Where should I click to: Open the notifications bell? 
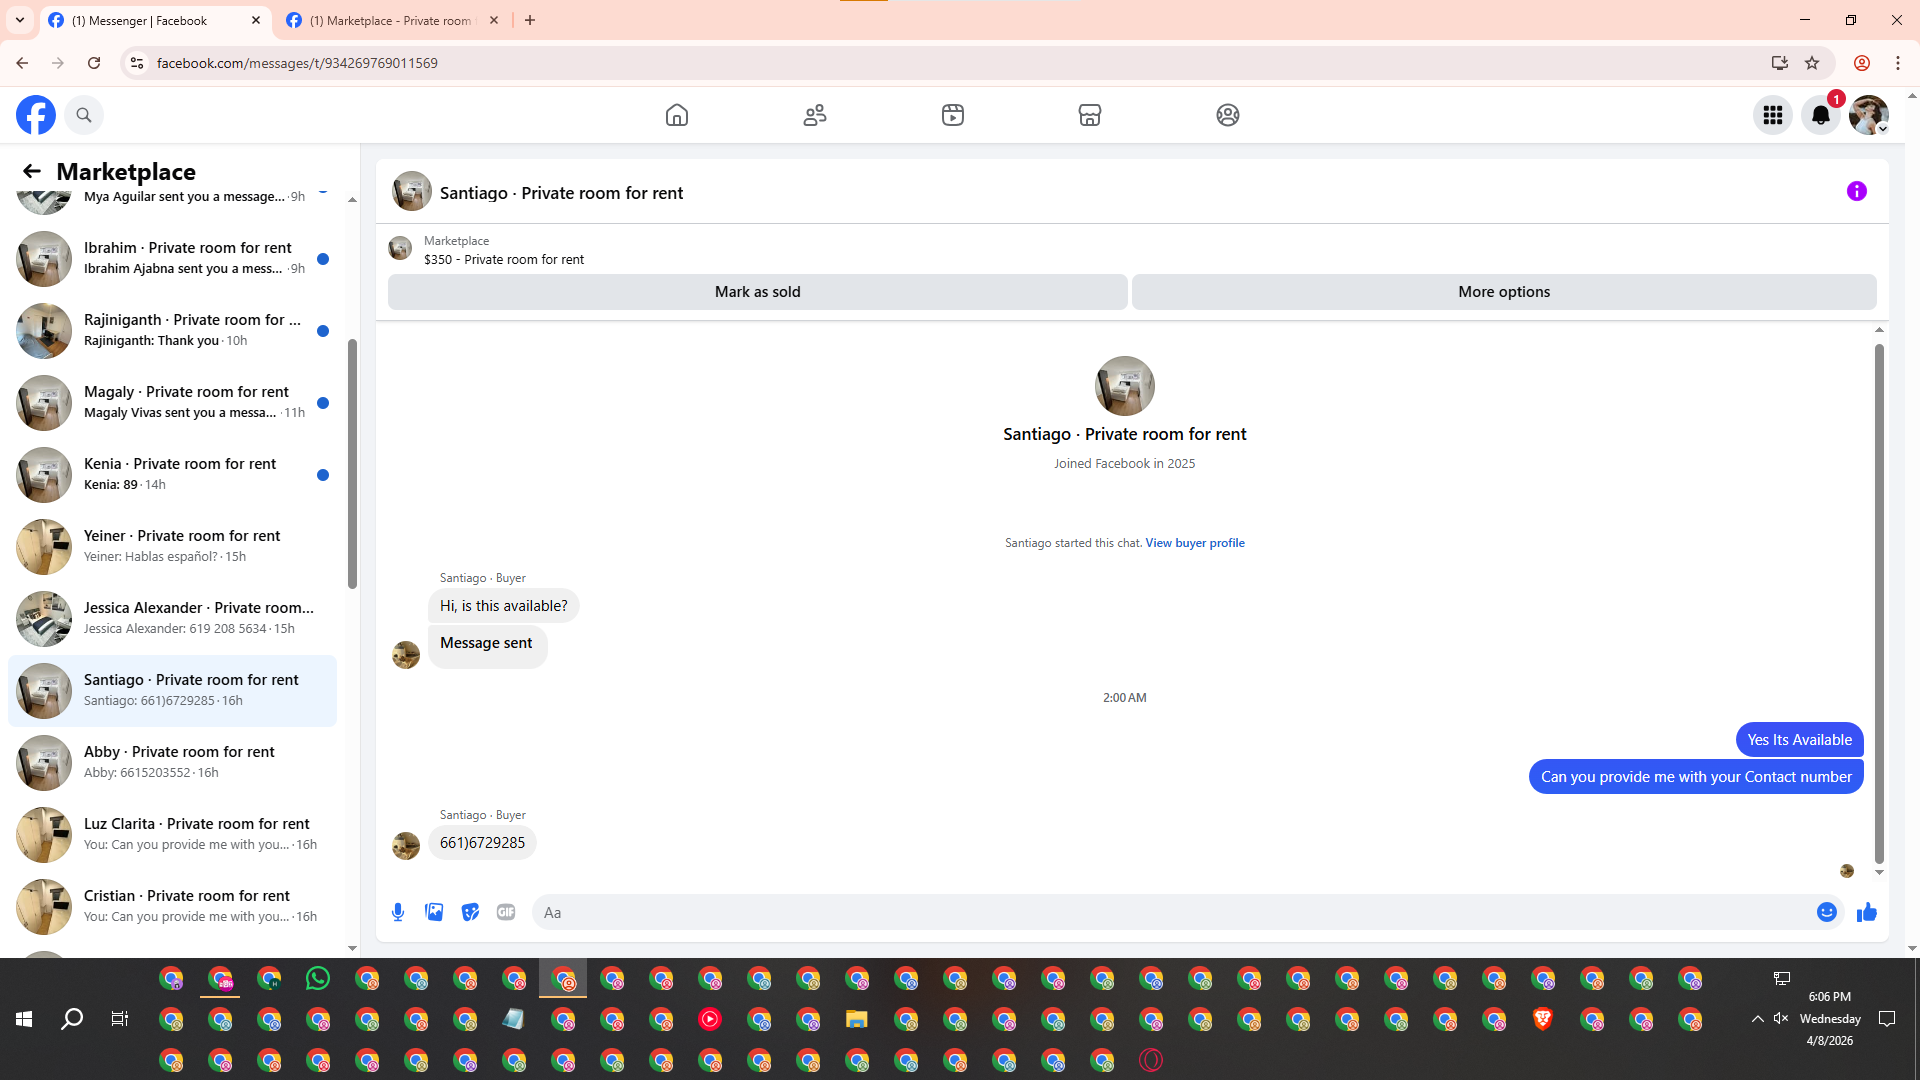(1821, 115)
